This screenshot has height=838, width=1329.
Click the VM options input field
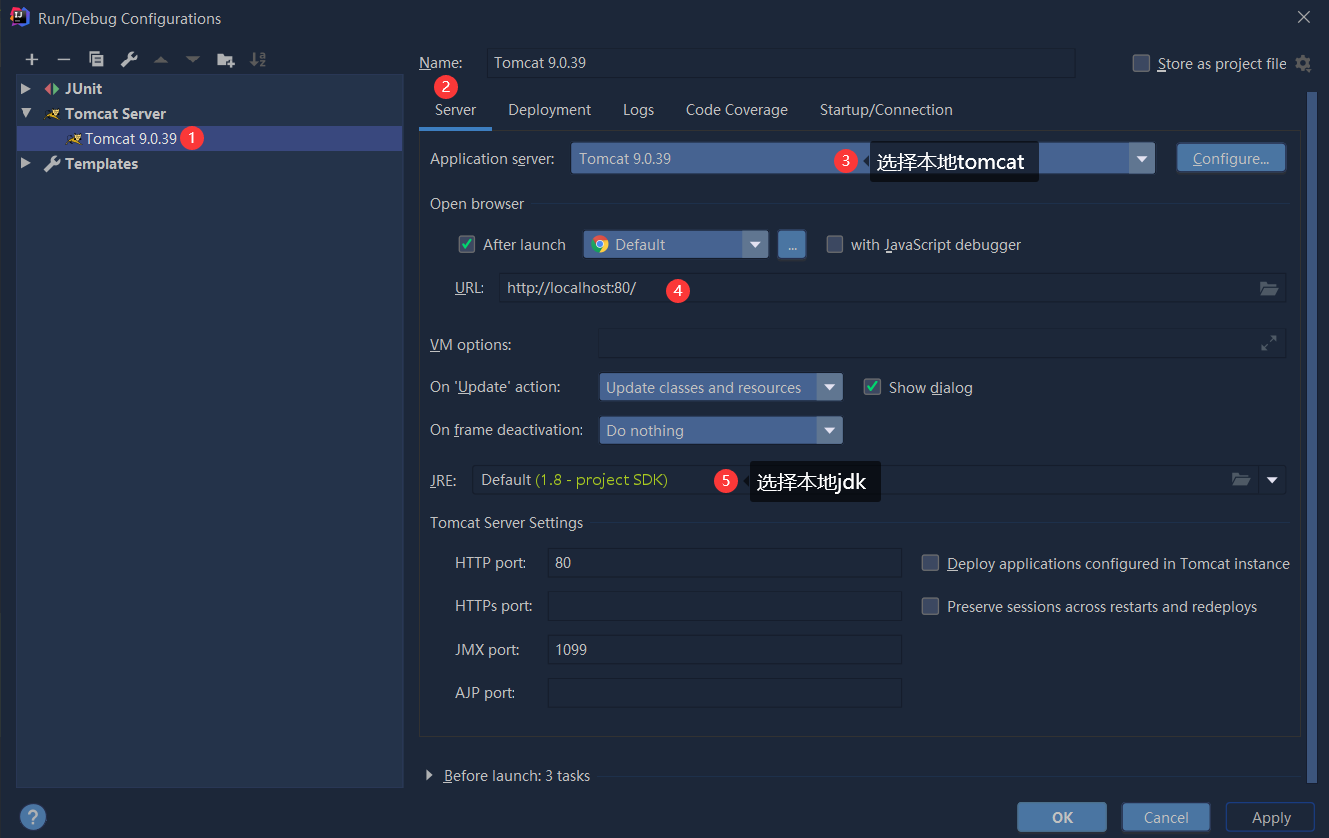942,344
